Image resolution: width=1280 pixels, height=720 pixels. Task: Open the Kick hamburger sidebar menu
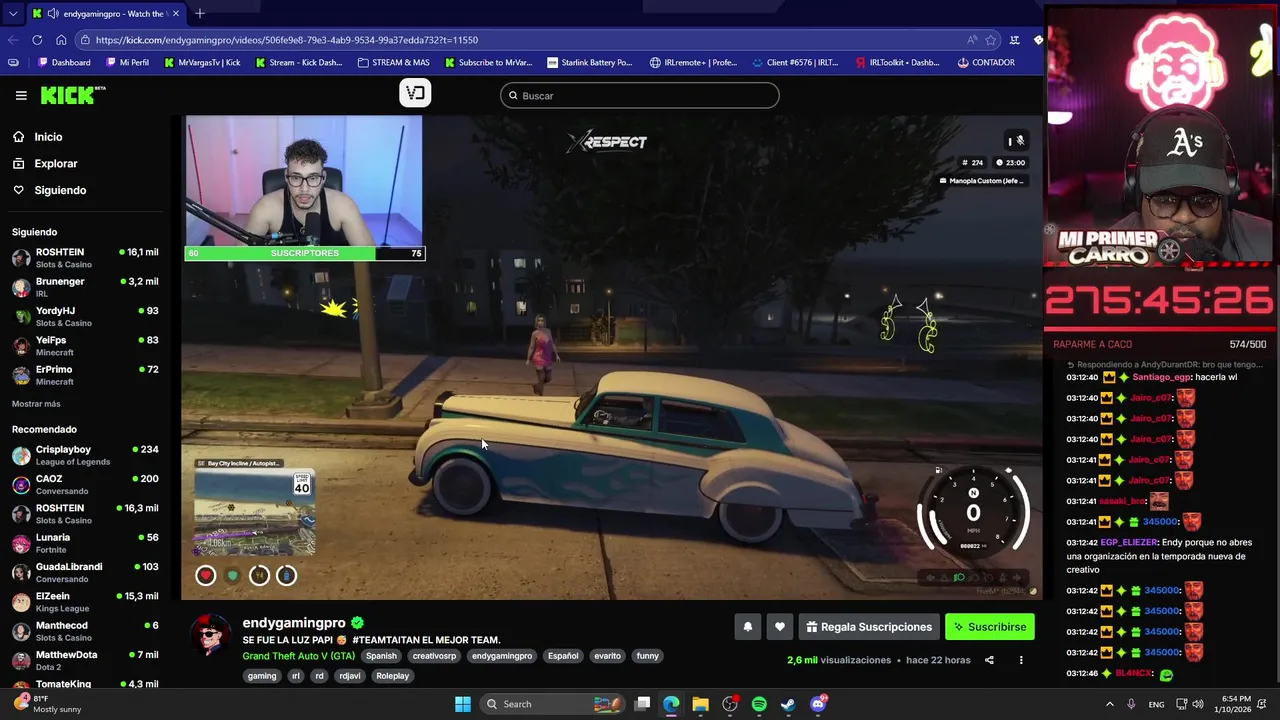point(21,95)
